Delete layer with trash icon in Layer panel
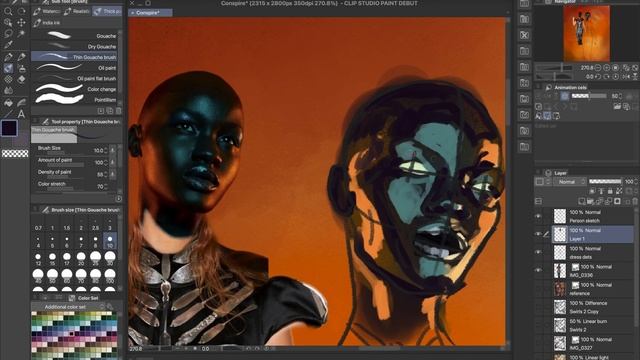 tap(635, 201)
